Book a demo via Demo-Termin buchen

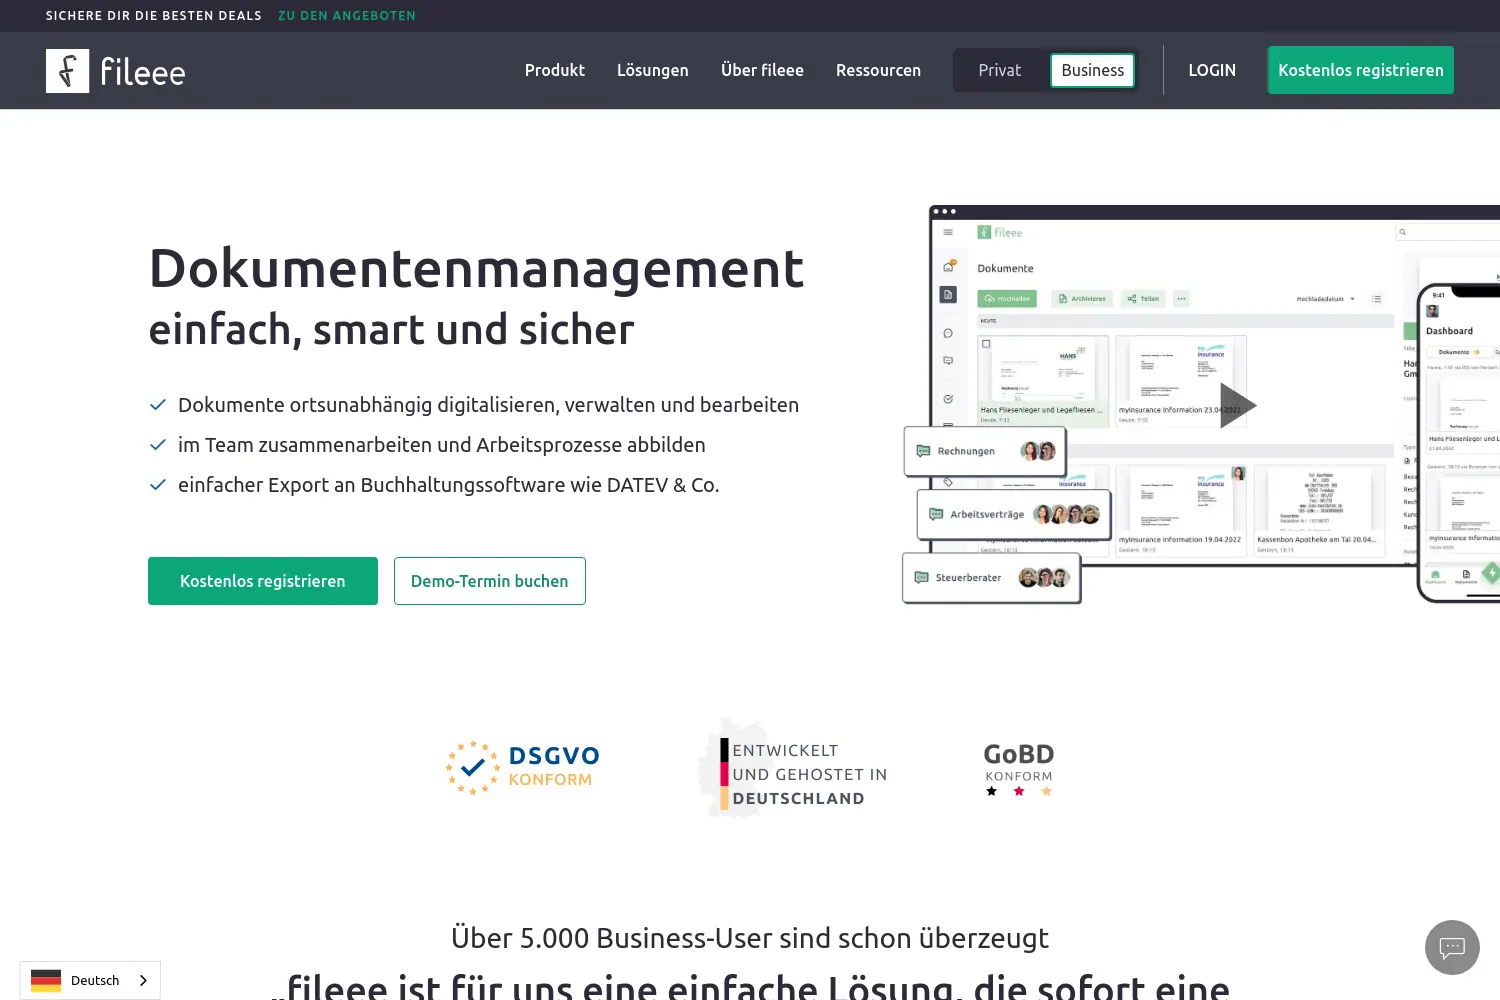click(490, 581)
